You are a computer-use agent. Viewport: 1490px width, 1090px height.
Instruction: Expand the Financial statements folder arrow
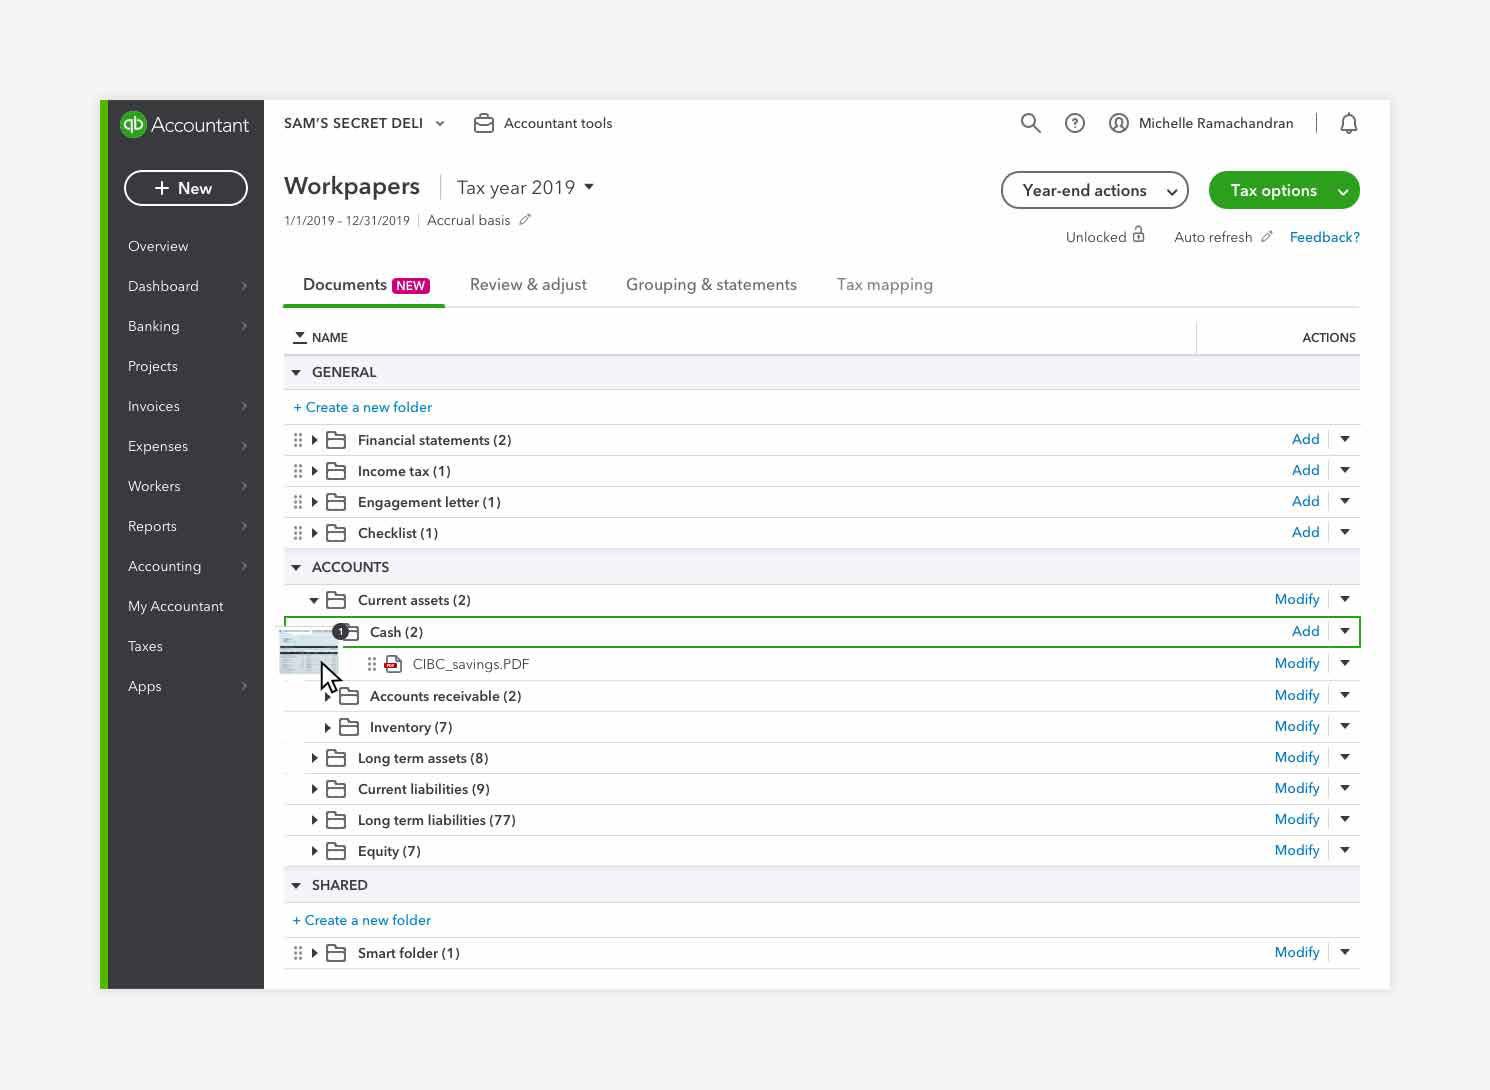click(315, 440)
